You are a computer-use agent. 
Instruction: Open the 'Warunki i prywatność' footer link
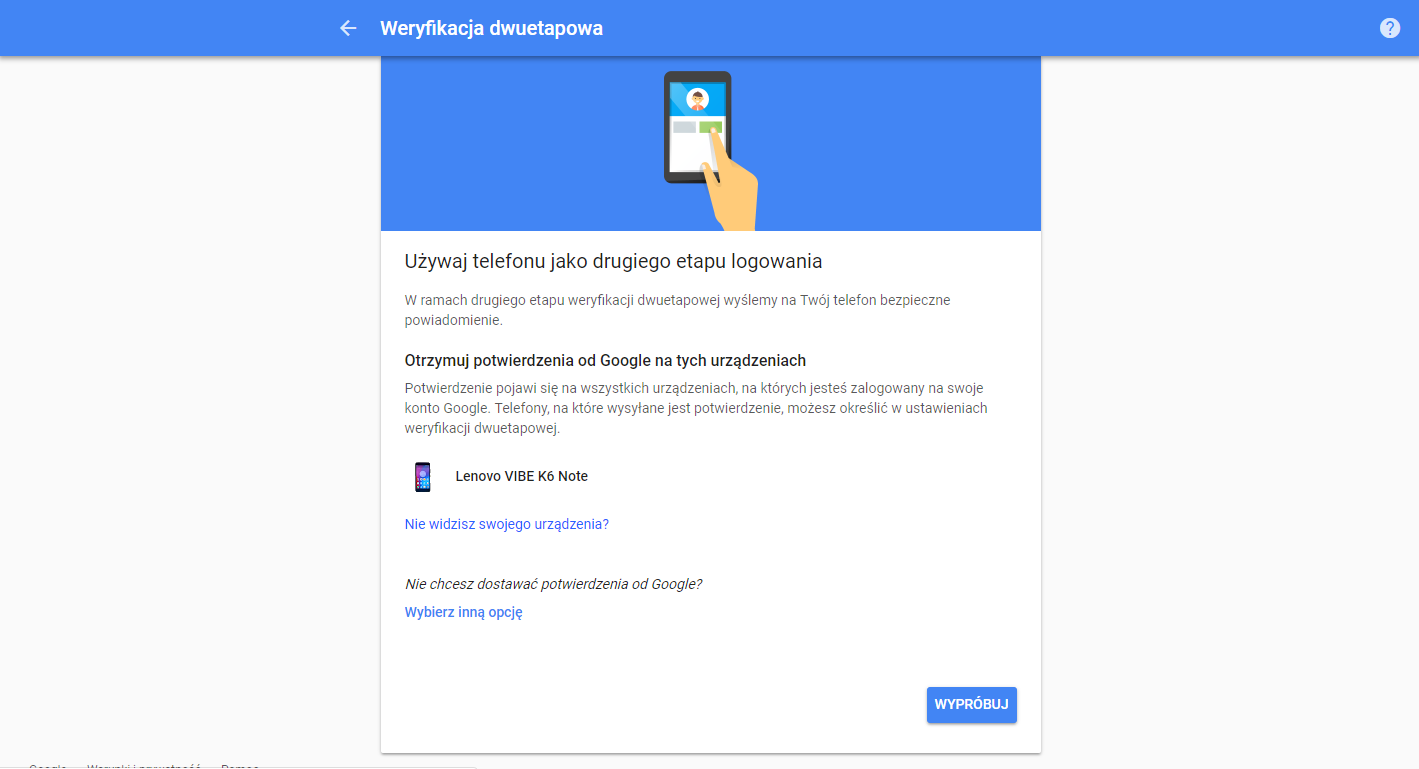pyautogui.click(x=144, y=766)
